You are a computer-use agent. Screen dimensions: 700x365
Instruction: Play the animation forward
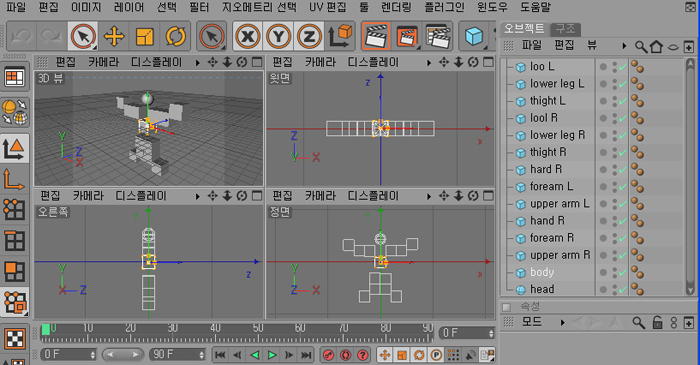click(271, 355)
